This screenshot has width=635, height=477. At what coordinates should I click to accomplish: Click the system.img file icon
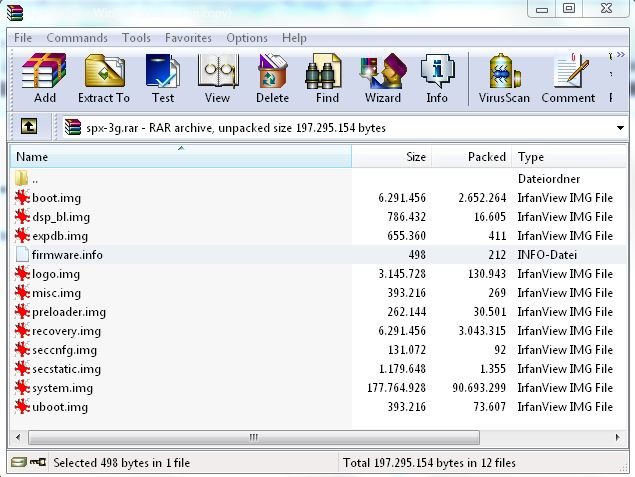pyautogui.click(x=22, y=388)
